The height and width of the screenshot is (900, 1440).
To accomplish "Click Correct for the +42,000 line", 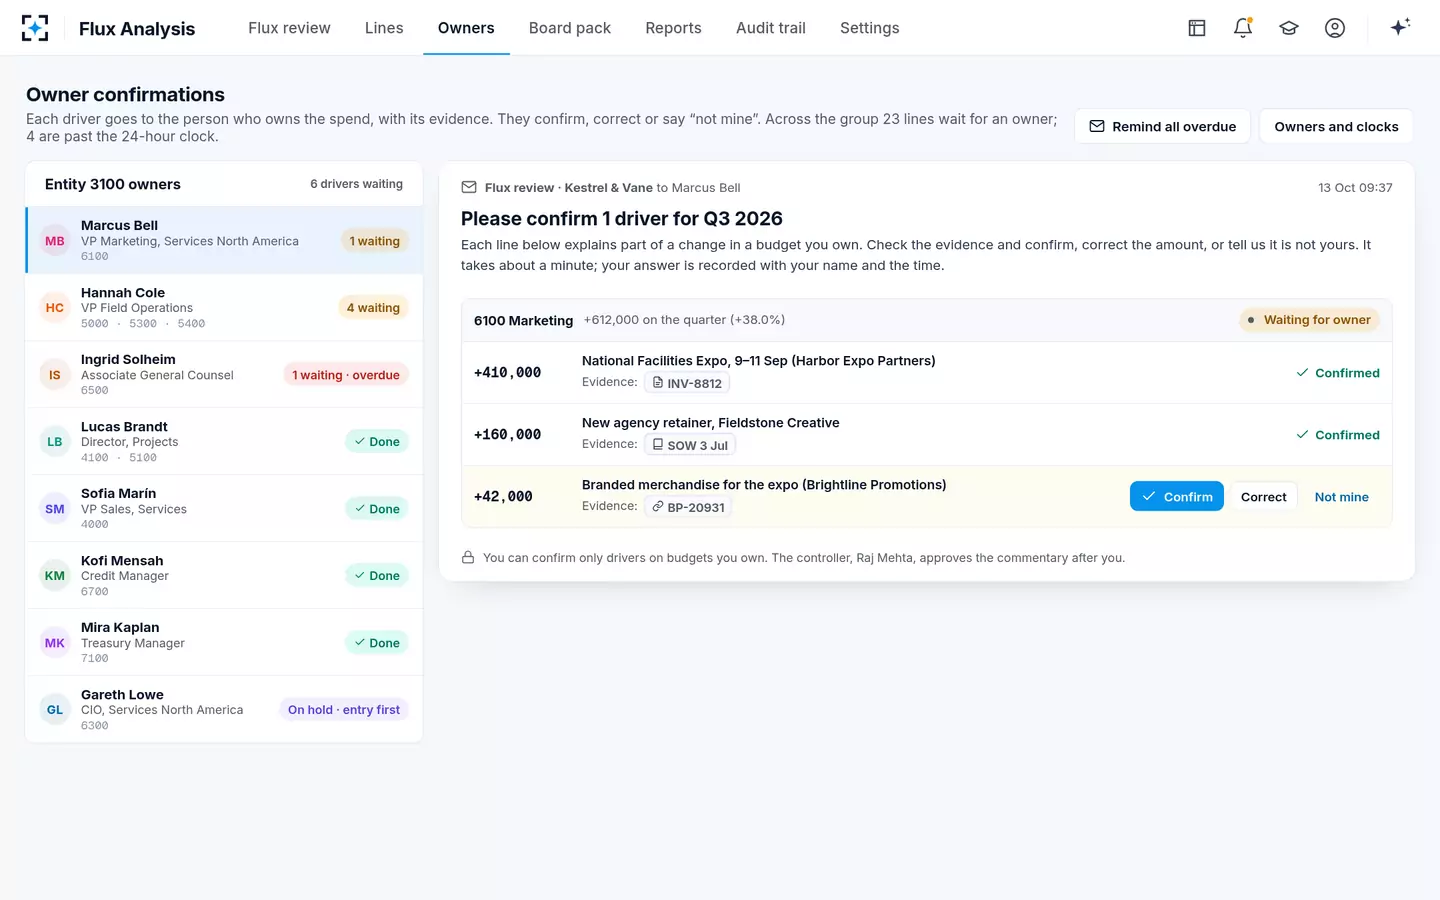I will coord(1263,496).
